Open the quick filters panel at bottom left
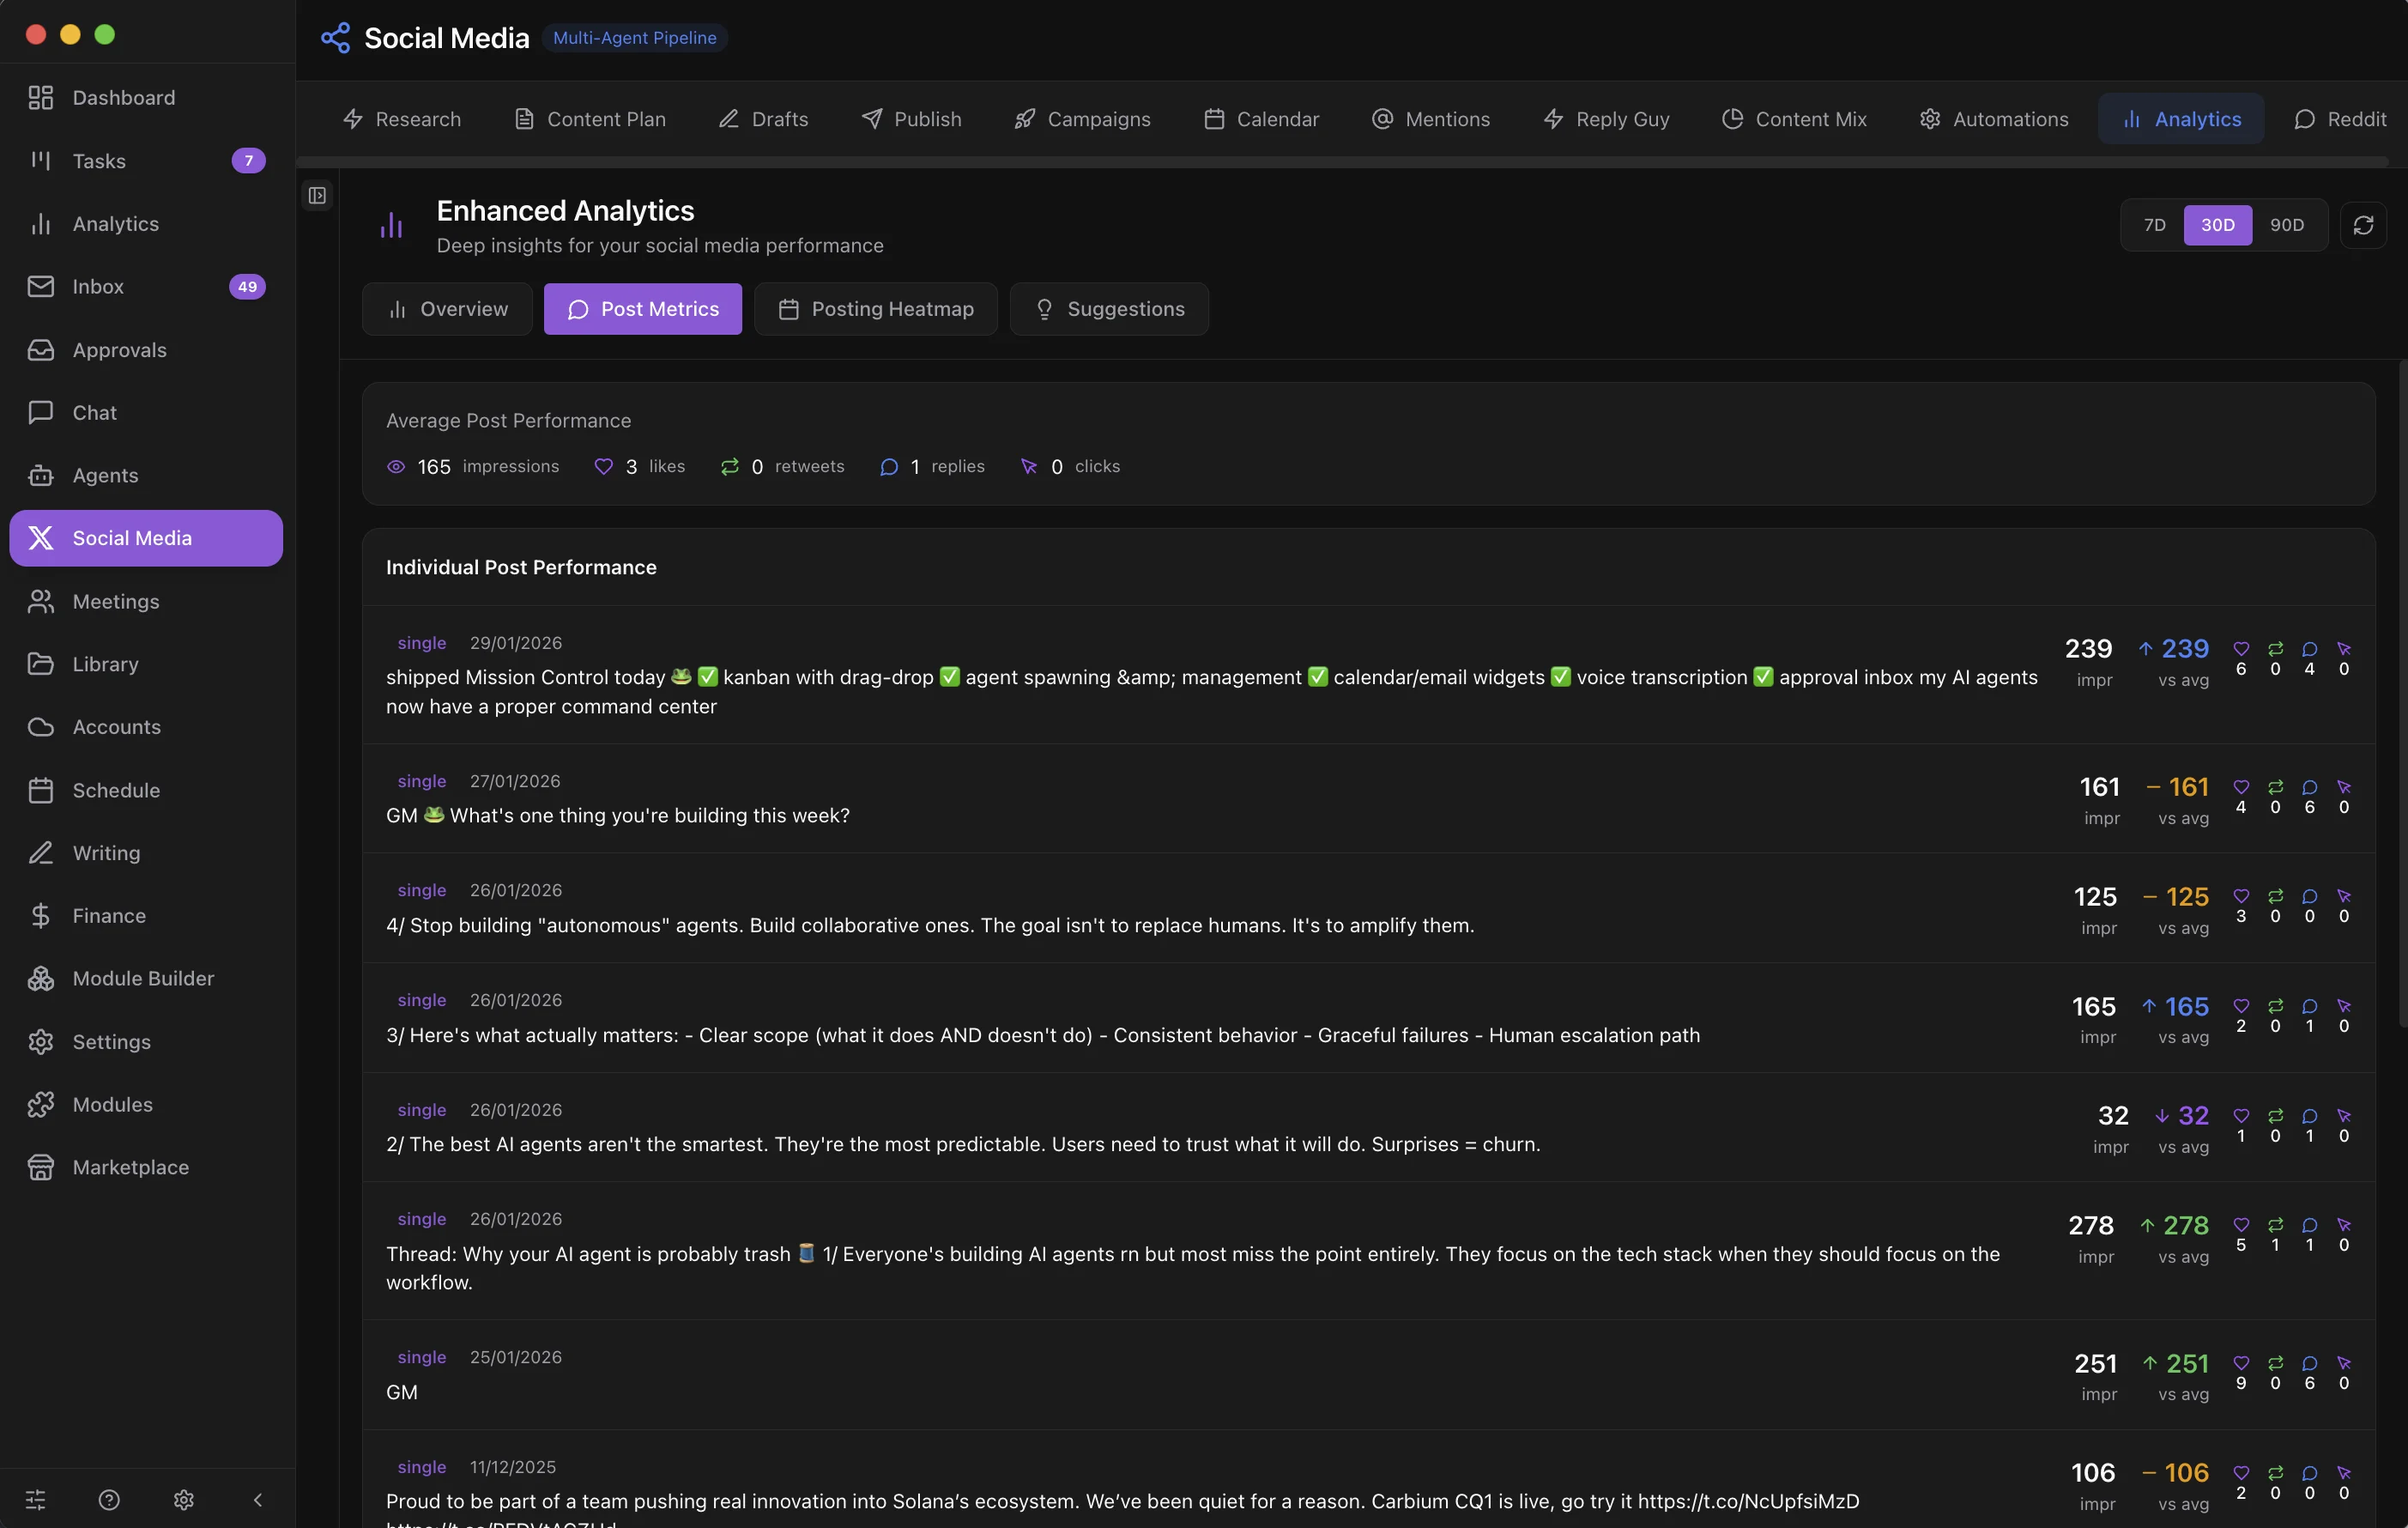This screenshot has width=2408, height=1528. (36, 1499)
